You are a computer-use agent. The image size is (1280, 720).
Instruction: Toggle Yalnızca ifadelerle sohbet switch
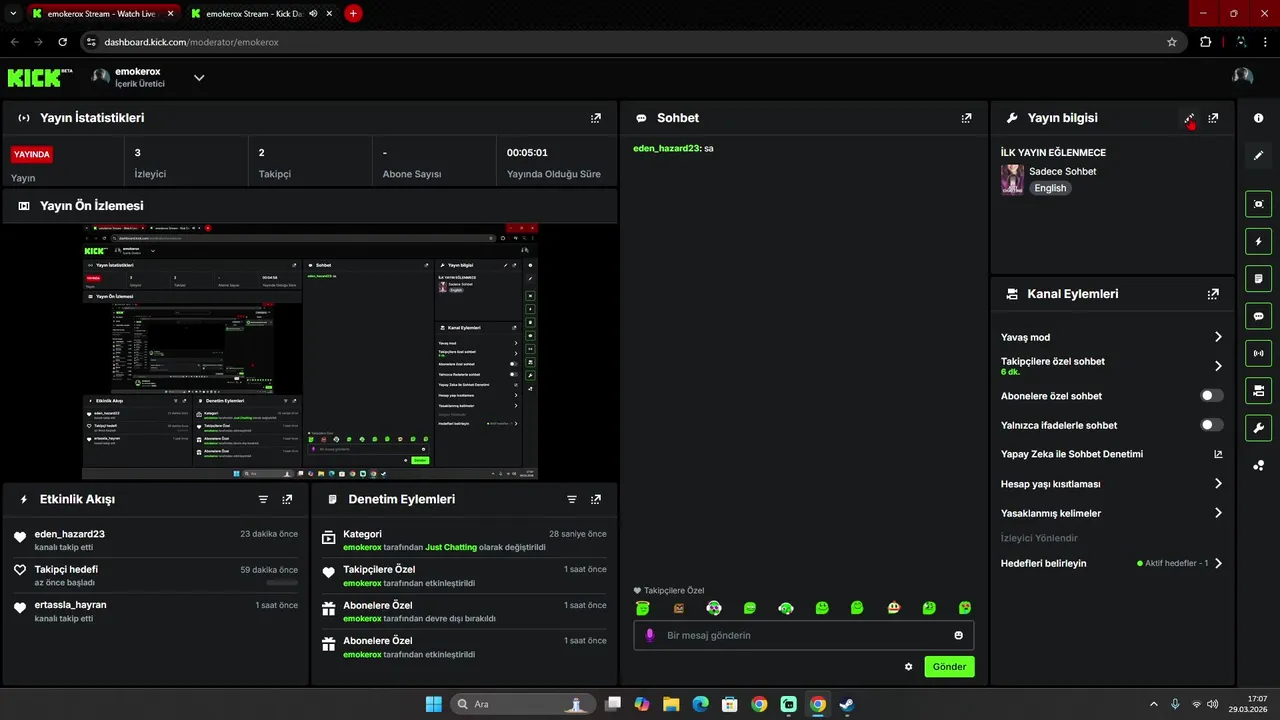tap(1212, 425)
